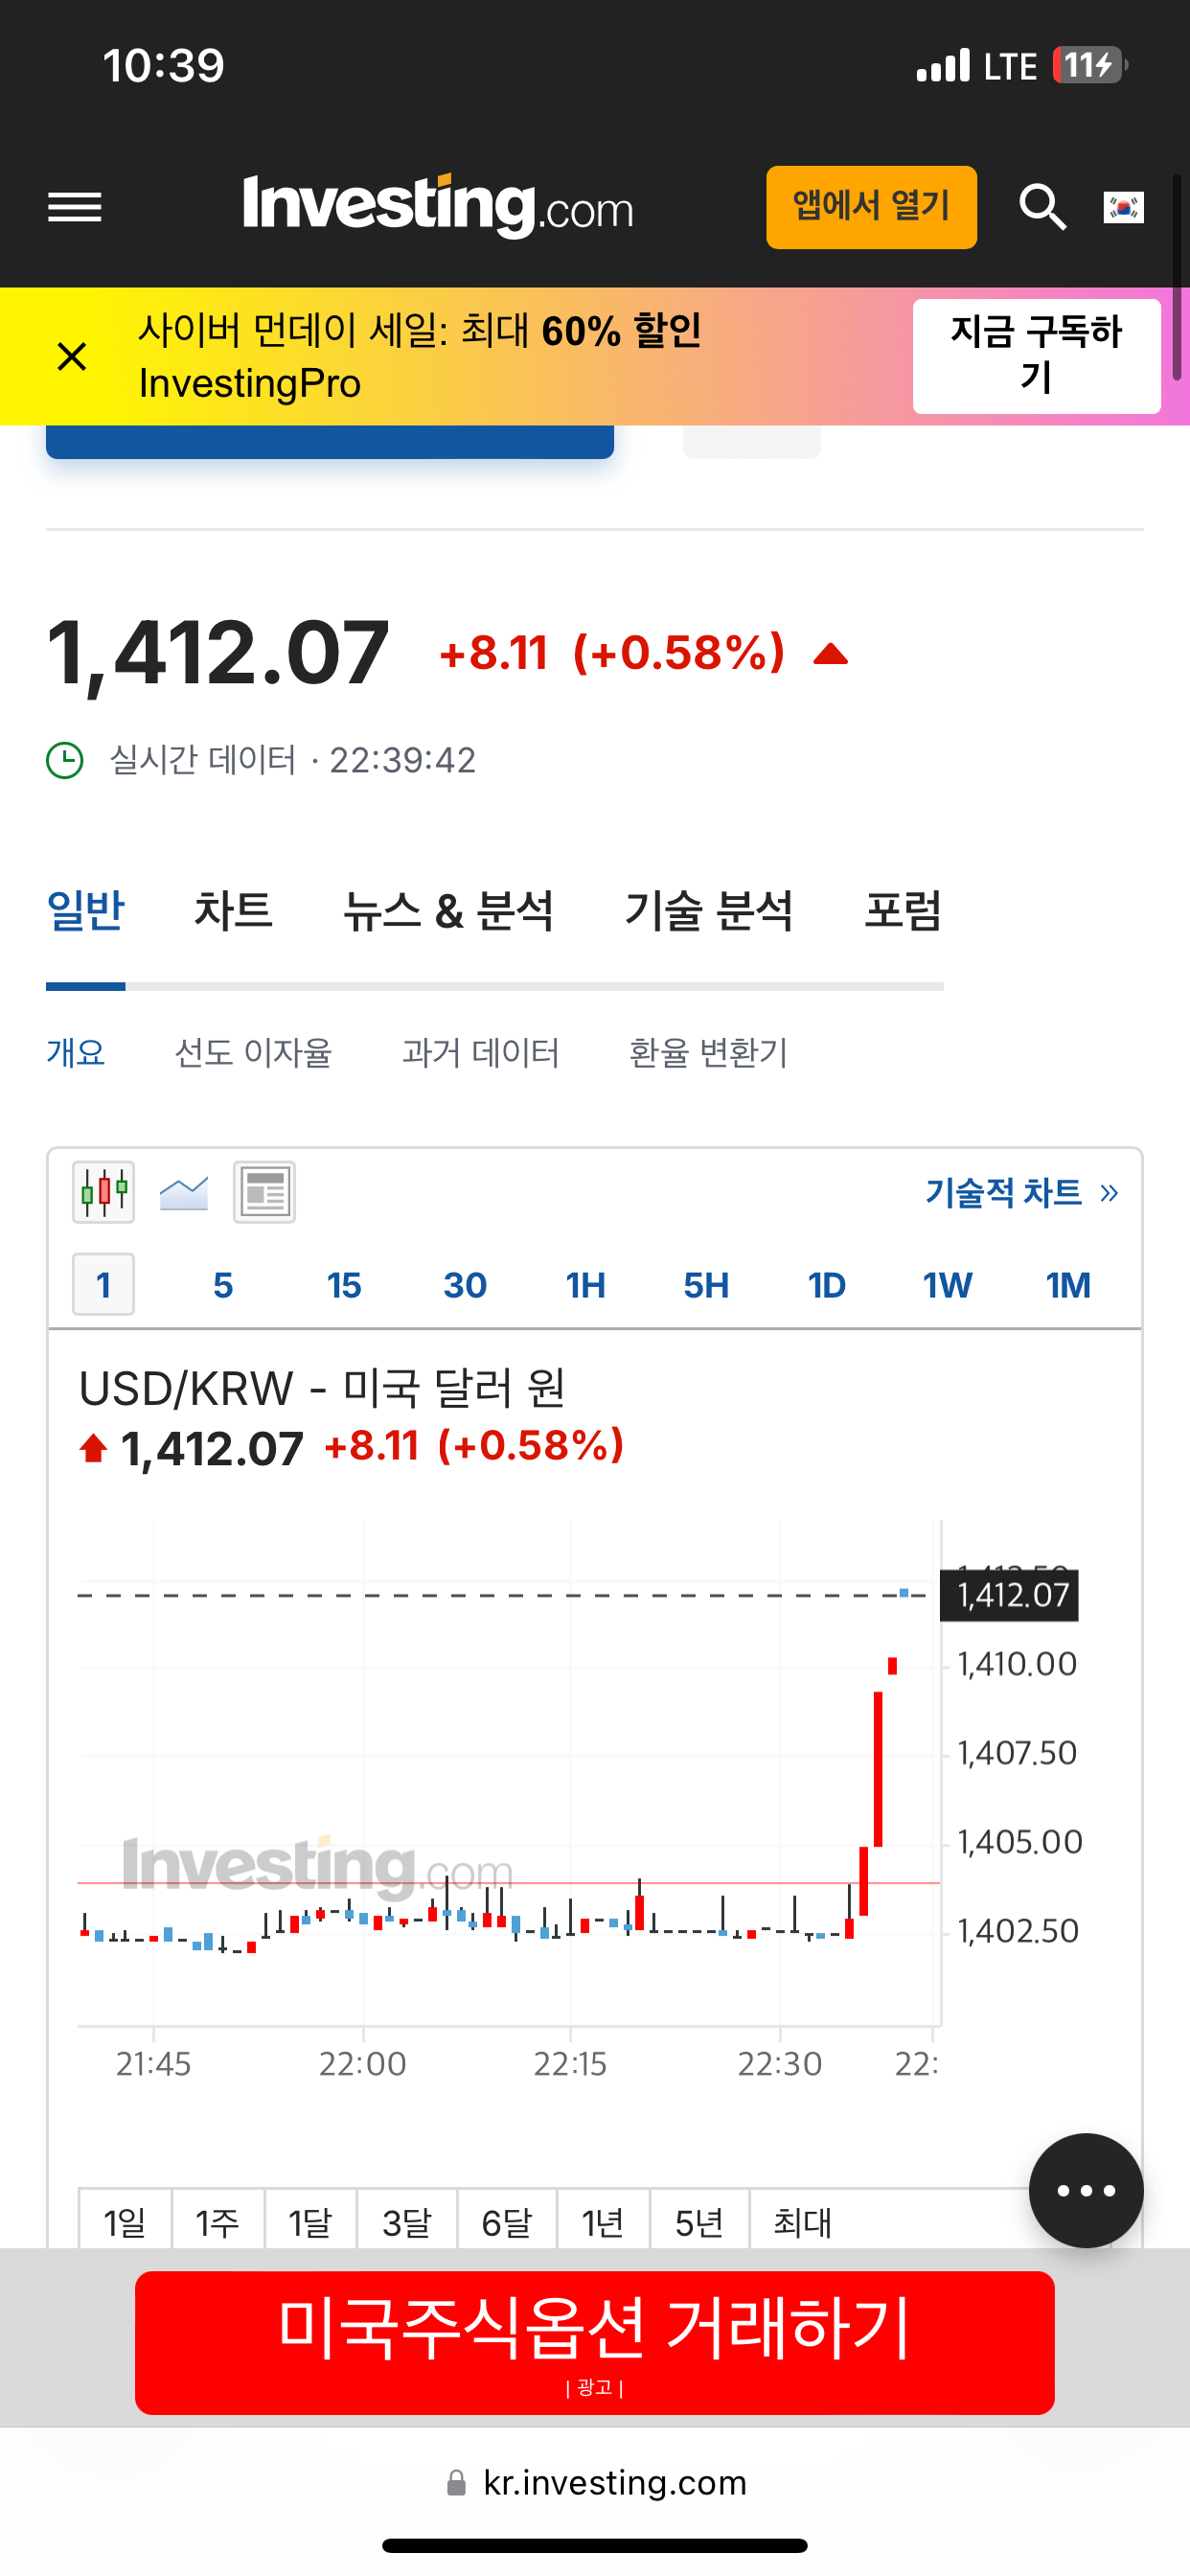
Task: Choose the 1달 time range
Action: point(310,2222)
